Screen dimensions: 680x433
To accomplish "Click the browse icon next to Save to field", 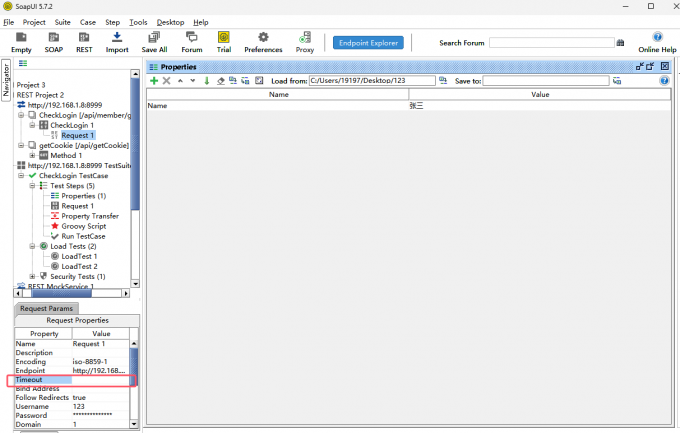I will tap(617, 81).
